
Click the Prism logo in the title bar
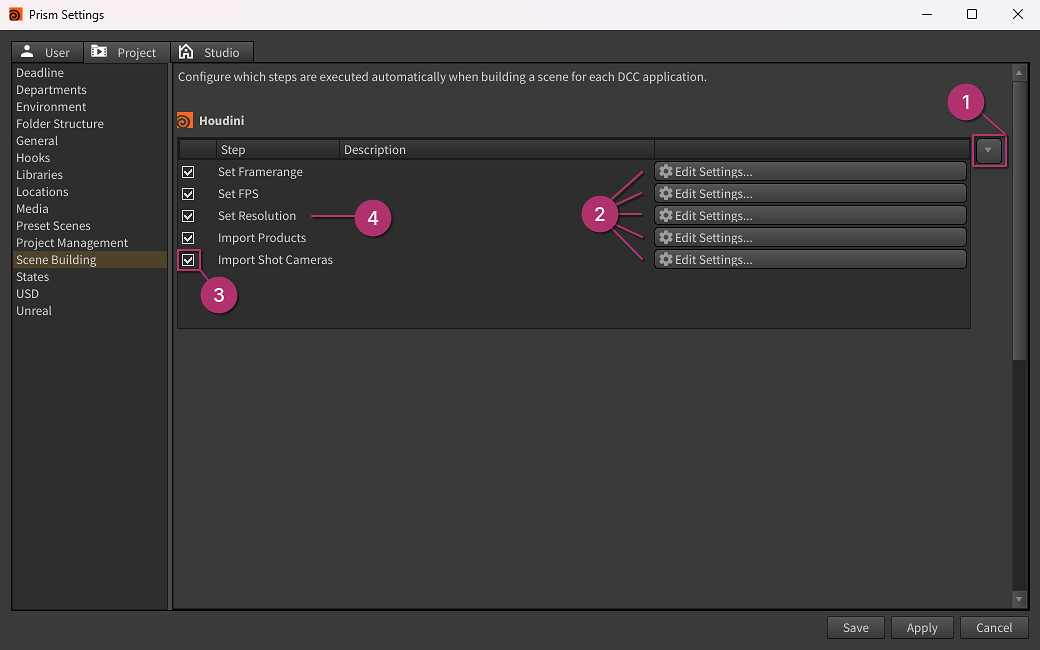coord(14,14)
